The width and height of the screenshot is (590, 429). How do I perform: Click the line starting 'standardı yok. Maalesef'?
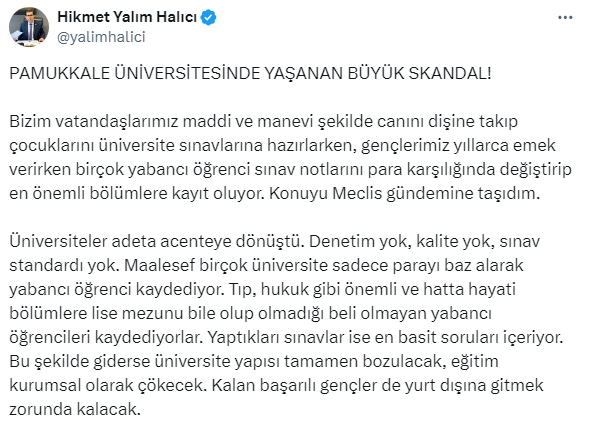tap(266, 265)
